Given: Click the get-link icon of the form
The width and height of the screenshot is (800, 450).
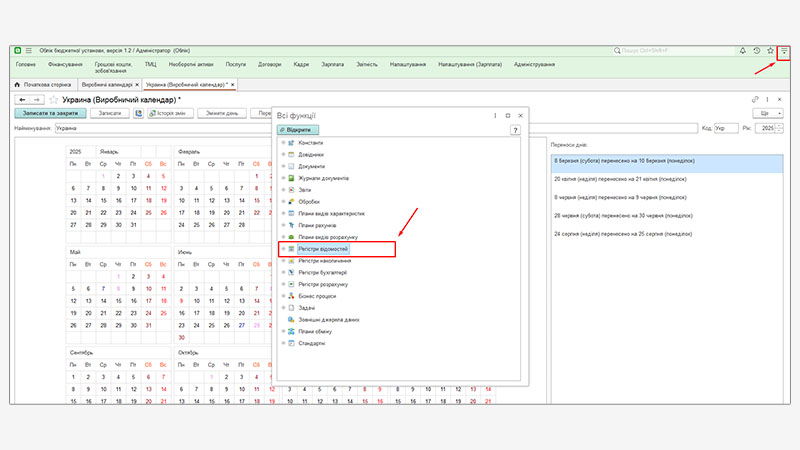Looking at the screenshot, I should [x=754, y=100].
